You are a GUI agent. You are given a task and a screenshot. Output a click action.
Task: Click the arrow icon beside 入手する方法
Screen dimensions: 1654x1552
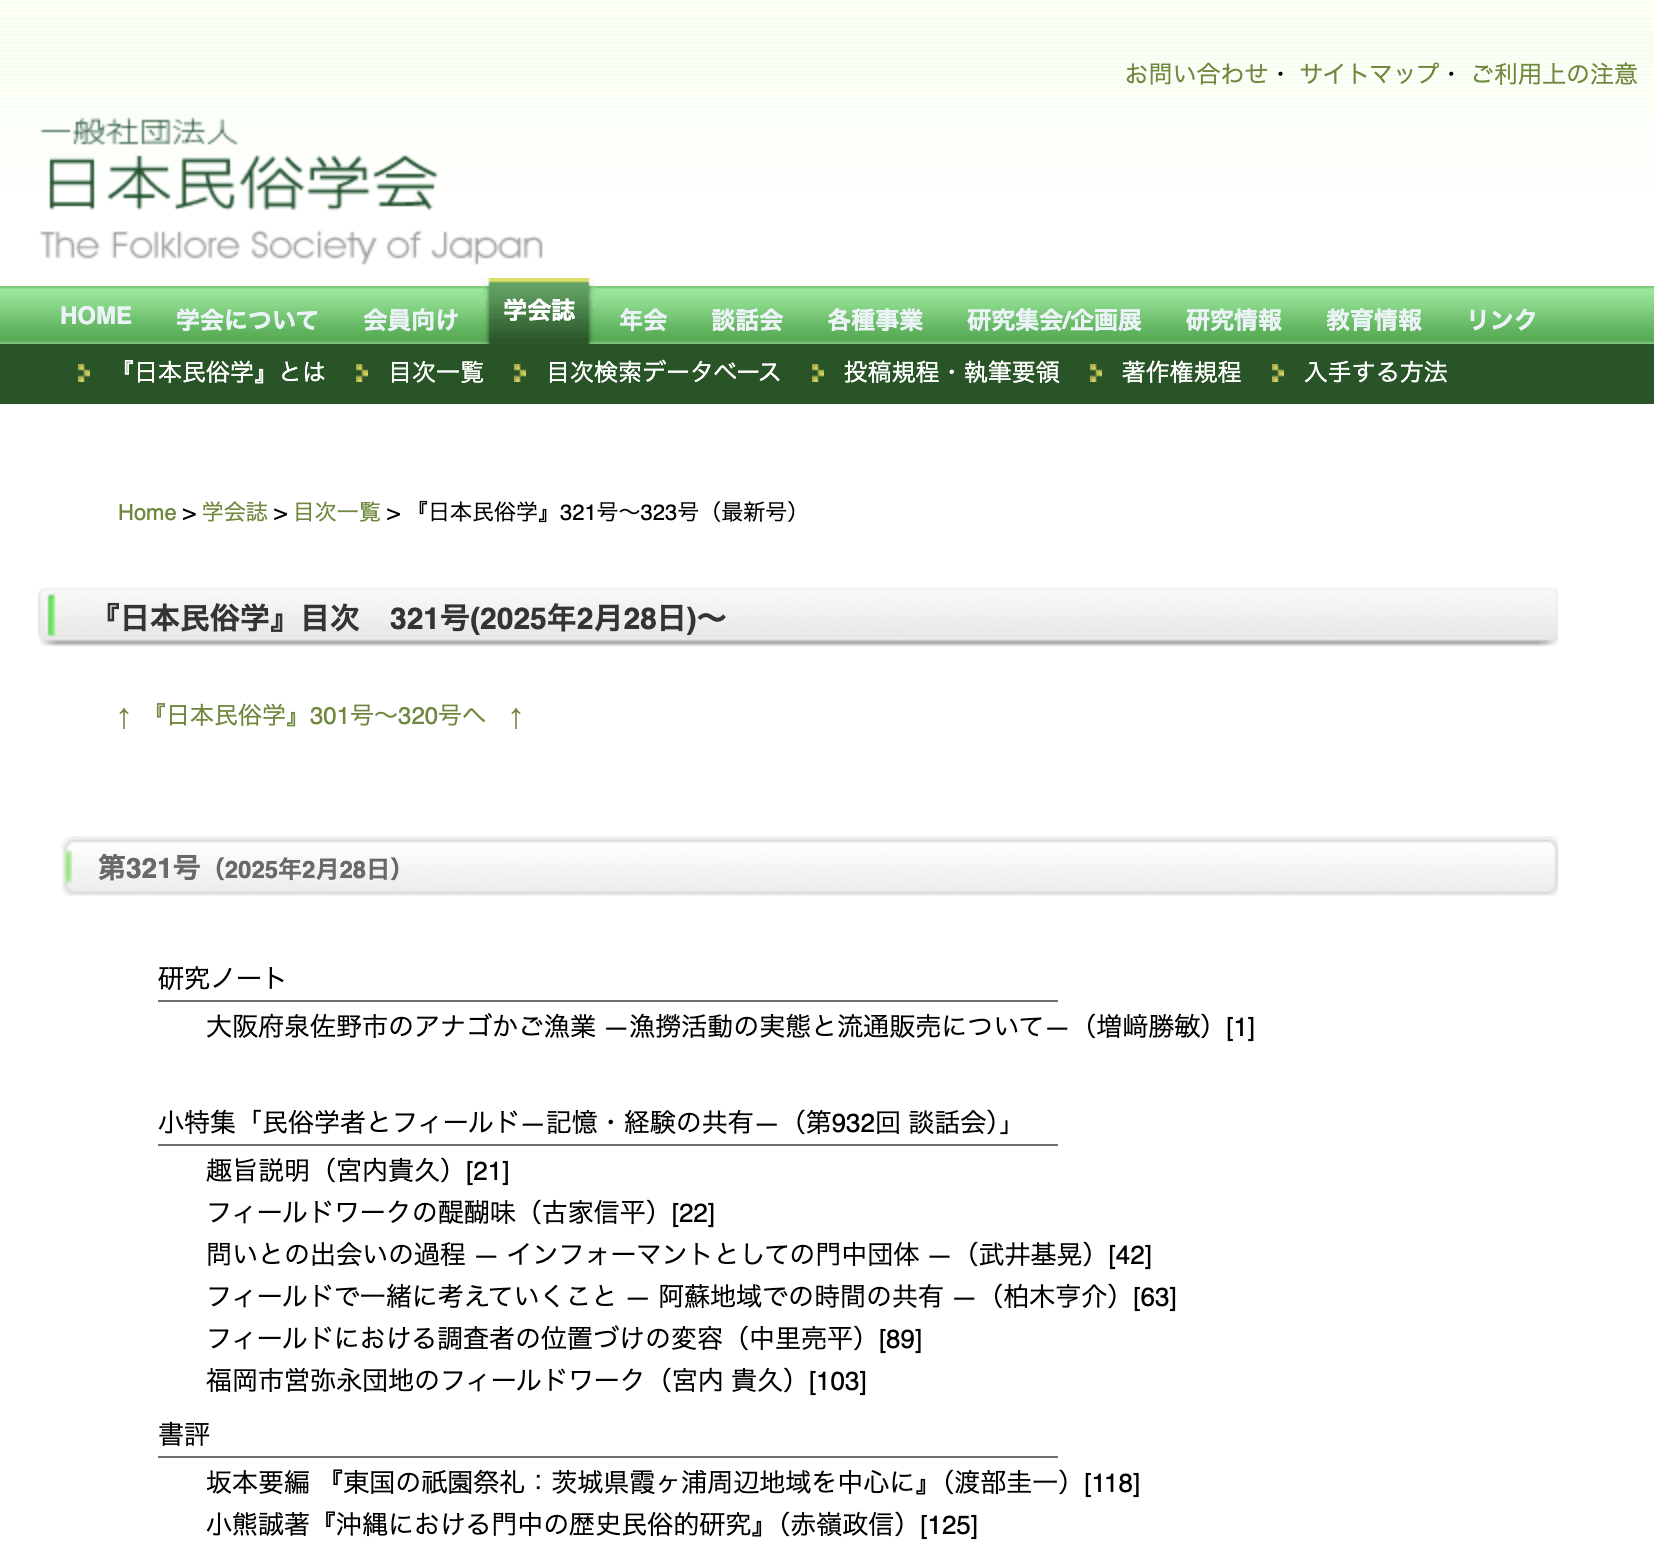1277,373
